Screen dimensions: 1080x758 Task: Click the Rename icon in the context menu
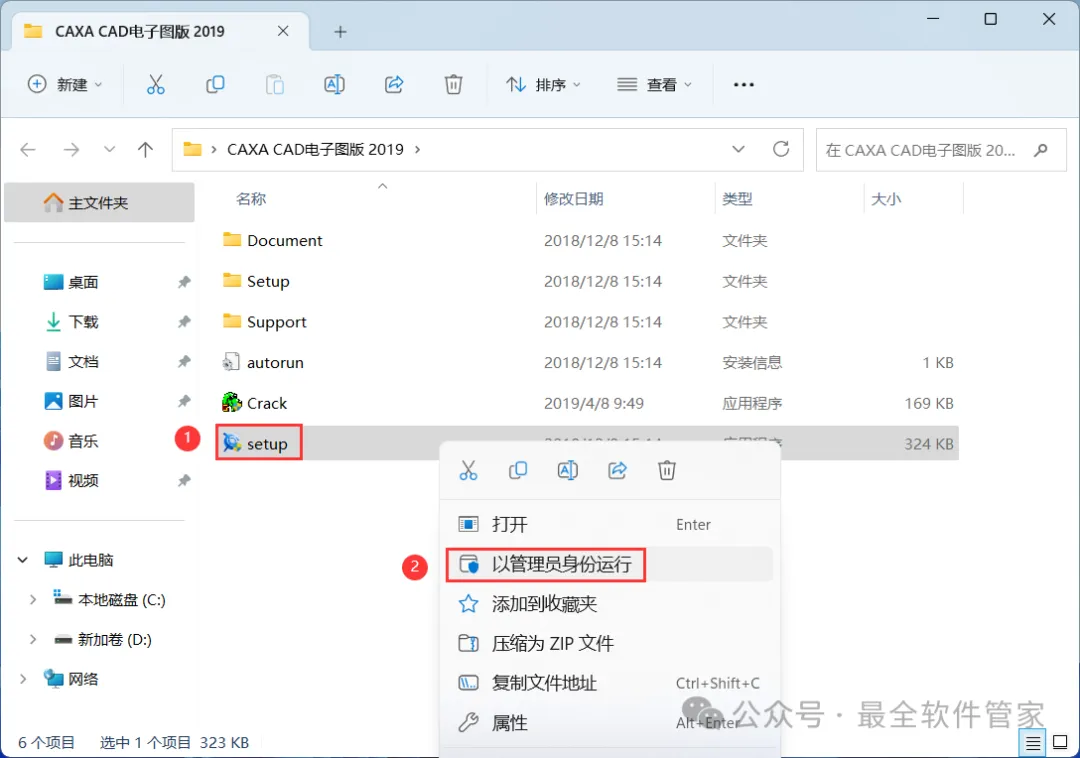click(x=568, y=470)
